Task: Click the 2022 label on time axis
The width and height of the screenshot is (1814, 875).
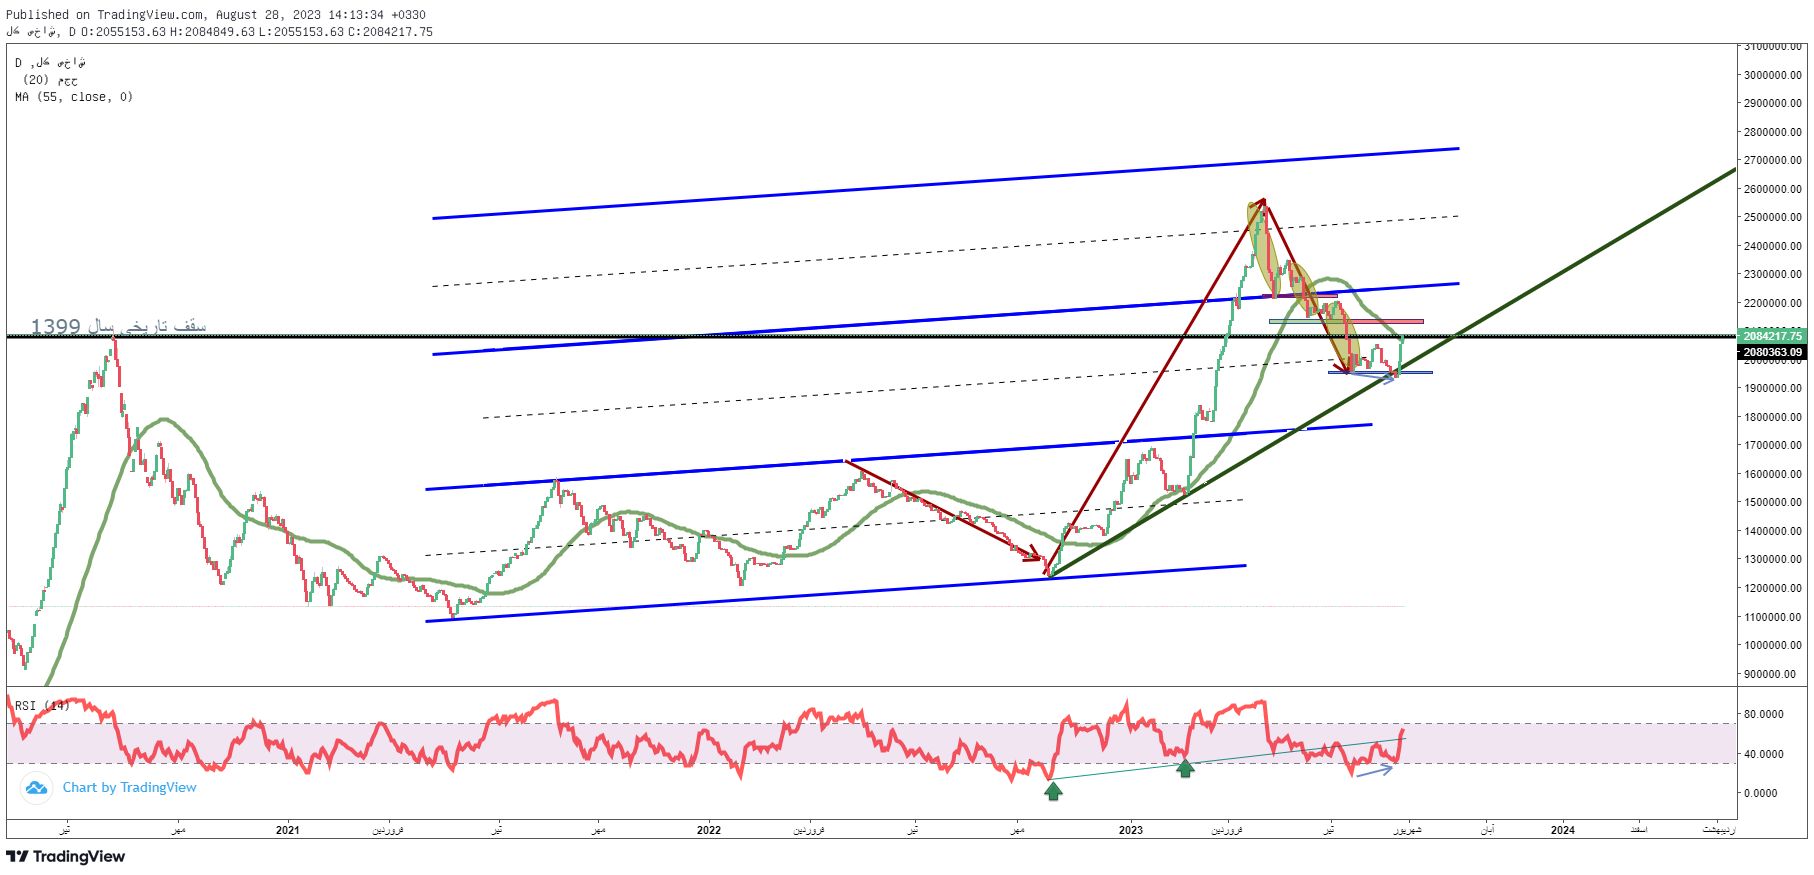Action: coord(708,830)
